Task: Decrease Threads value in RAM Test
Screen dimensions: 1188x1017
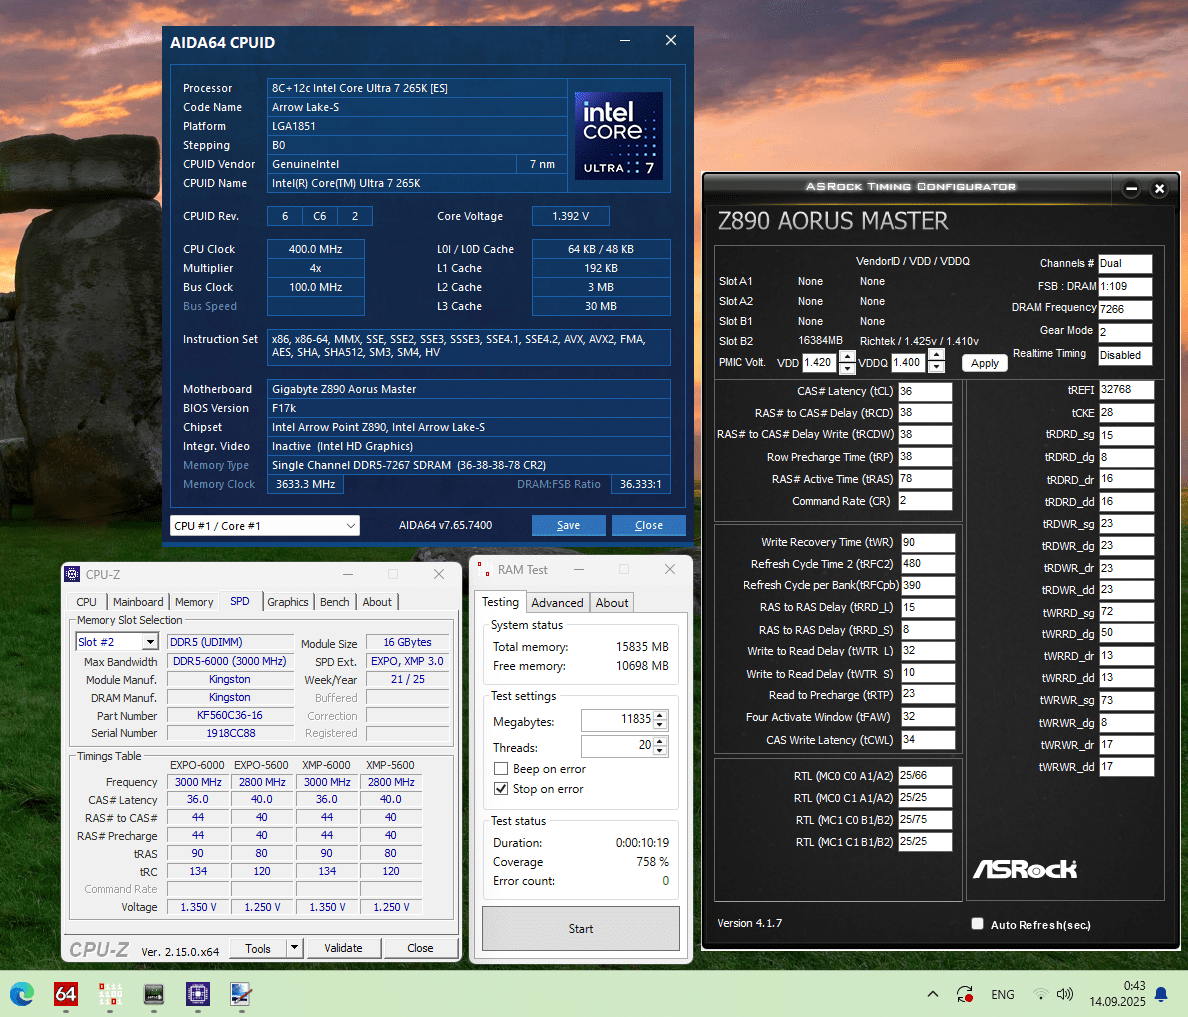Action: 660,750
